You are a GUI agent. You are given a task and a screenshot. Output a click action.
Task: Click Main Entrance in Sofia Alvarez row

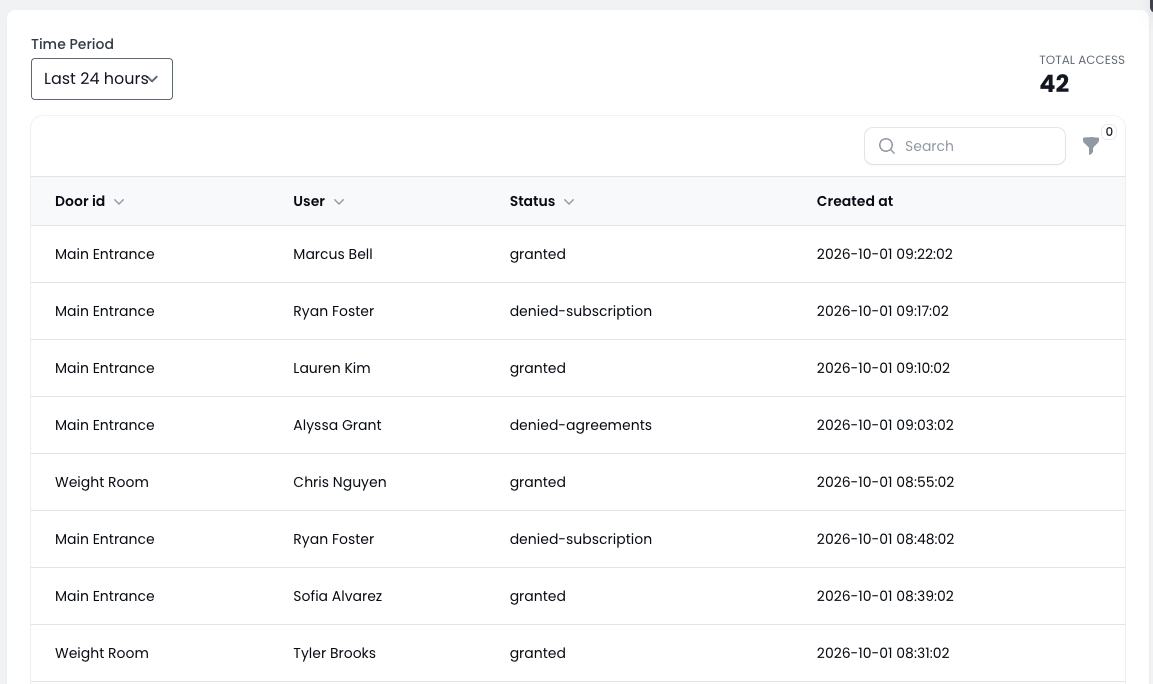pos(104,596)
